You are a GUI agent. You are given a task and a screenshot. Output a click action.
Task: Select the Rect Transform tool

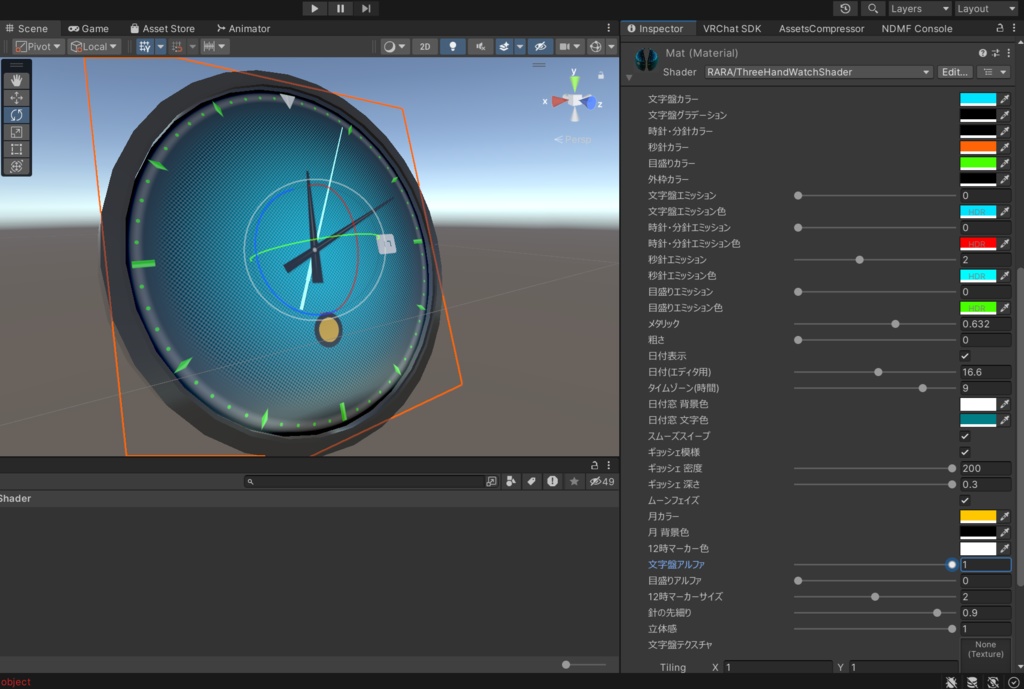pyautogui.click(x=16, y=149)
